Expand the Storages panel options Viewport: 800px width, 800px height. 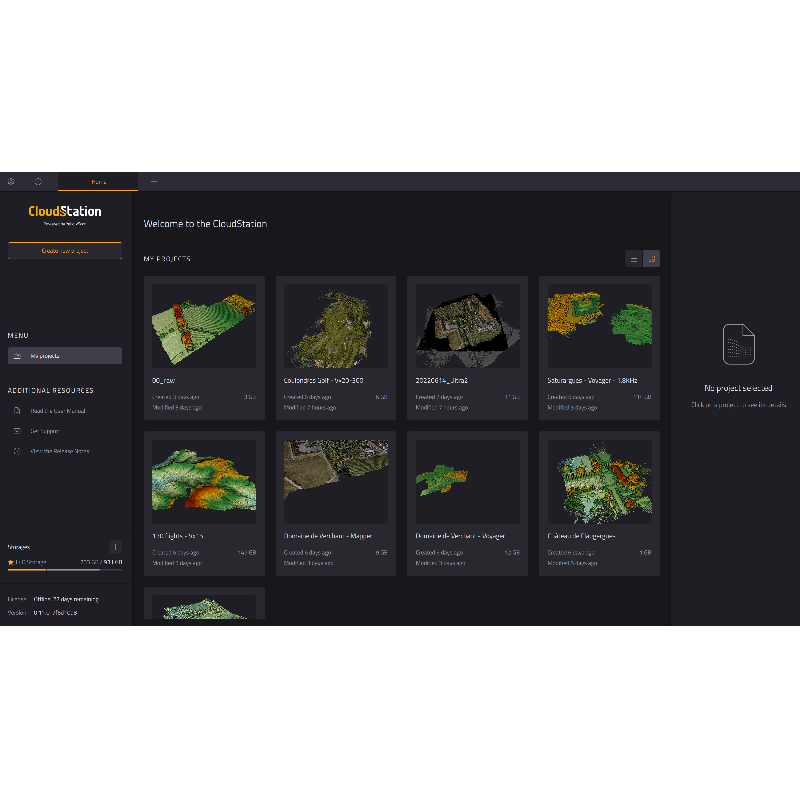click(115, 547)
